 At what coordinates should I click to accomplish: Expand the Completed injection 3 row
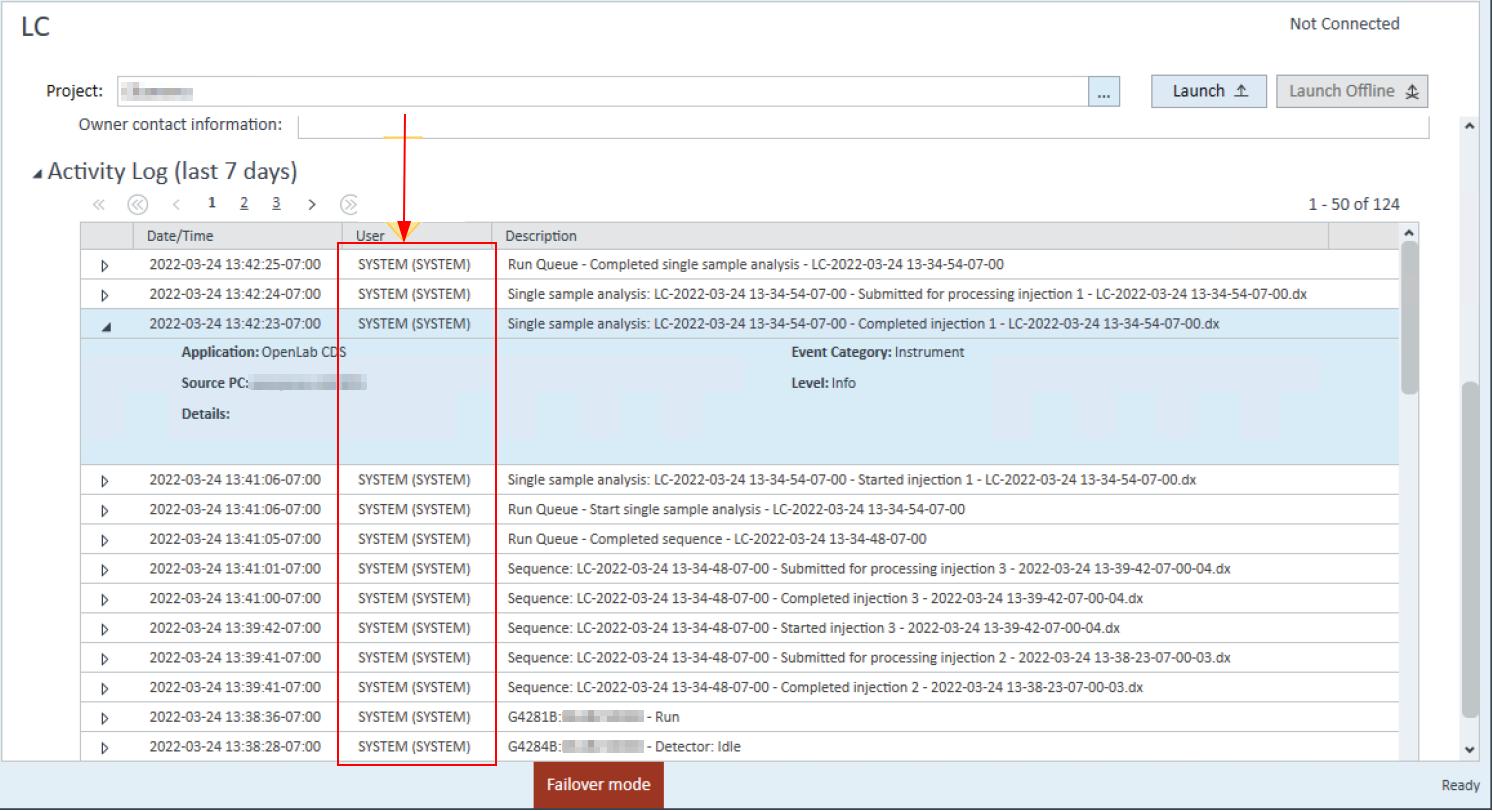[105, 599]
